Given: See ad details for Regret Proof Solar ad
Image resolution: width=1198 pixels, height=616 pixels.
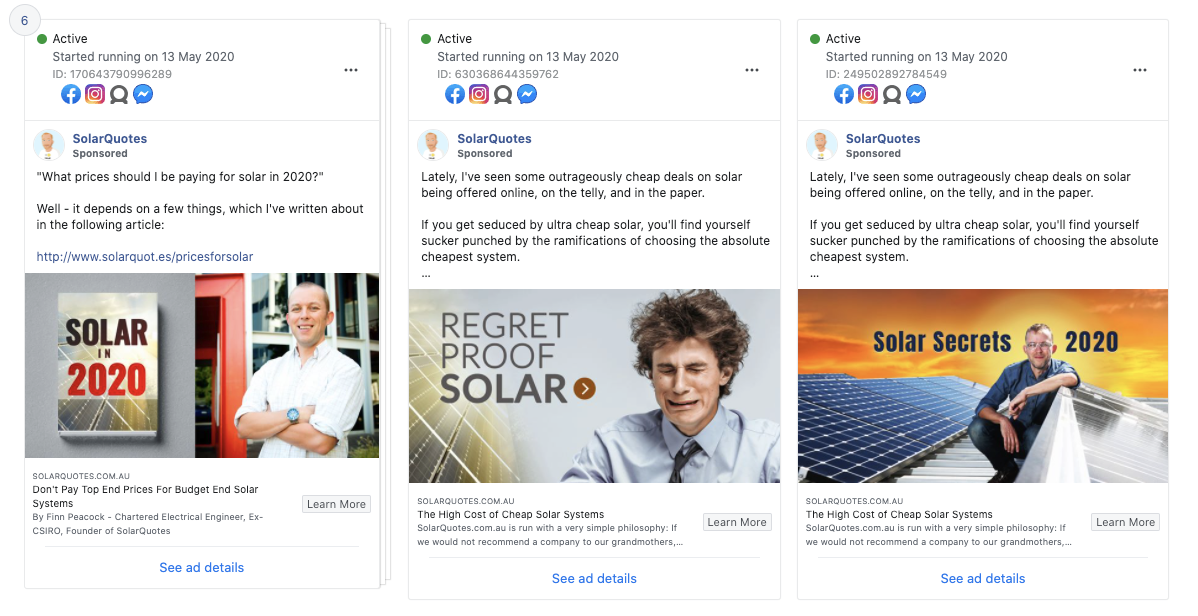Looking at the screenshot, I should click(594, 579).
